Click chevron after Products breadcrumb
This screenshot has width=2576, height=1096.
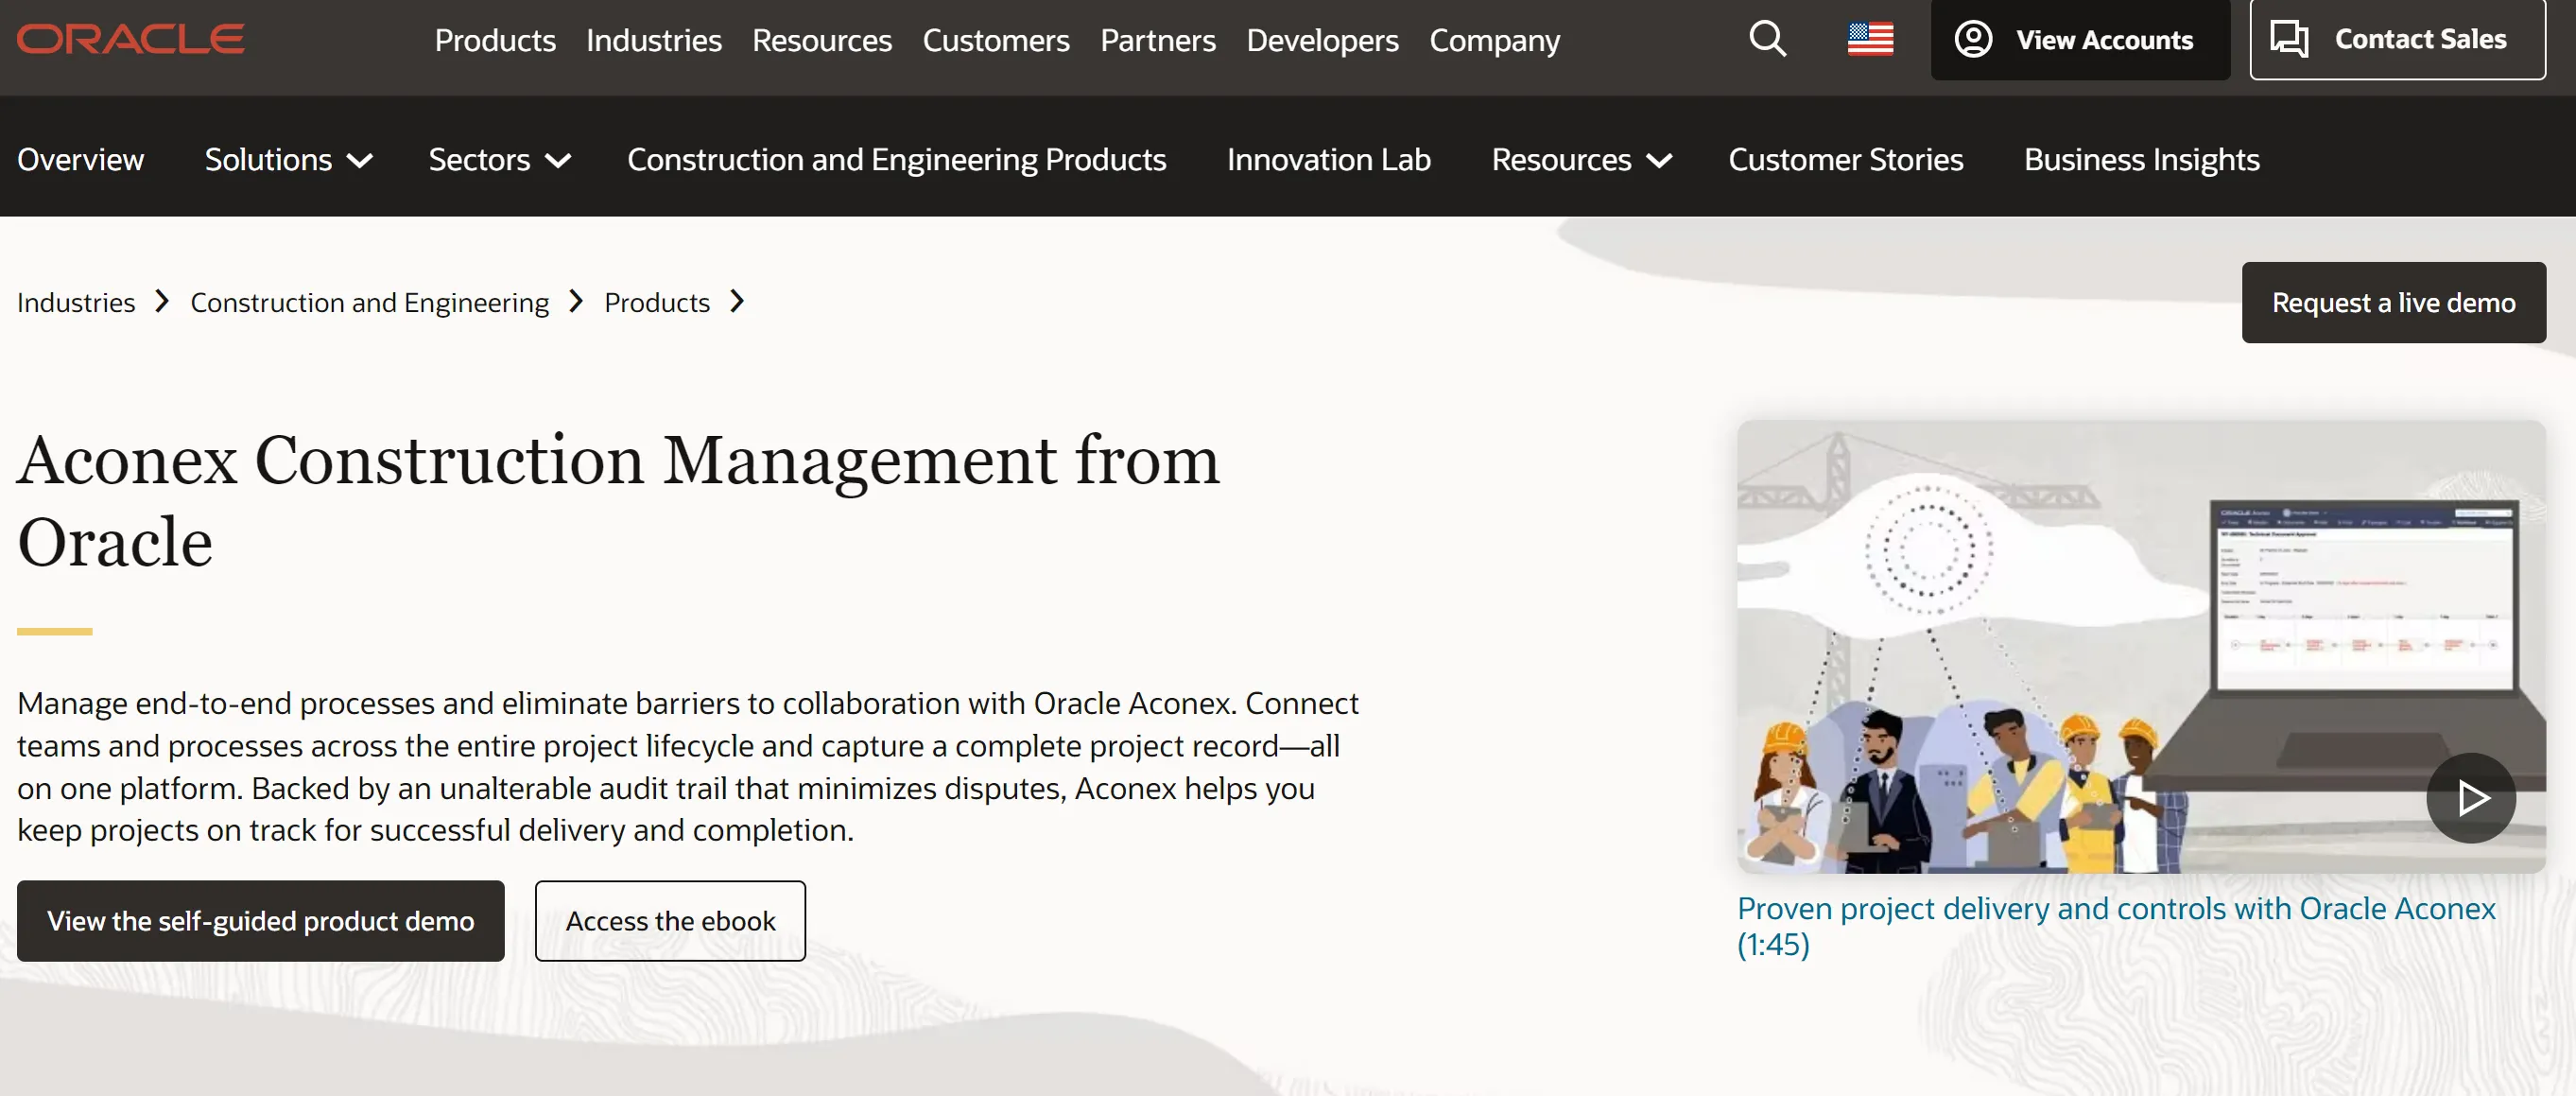pos(737,301)
